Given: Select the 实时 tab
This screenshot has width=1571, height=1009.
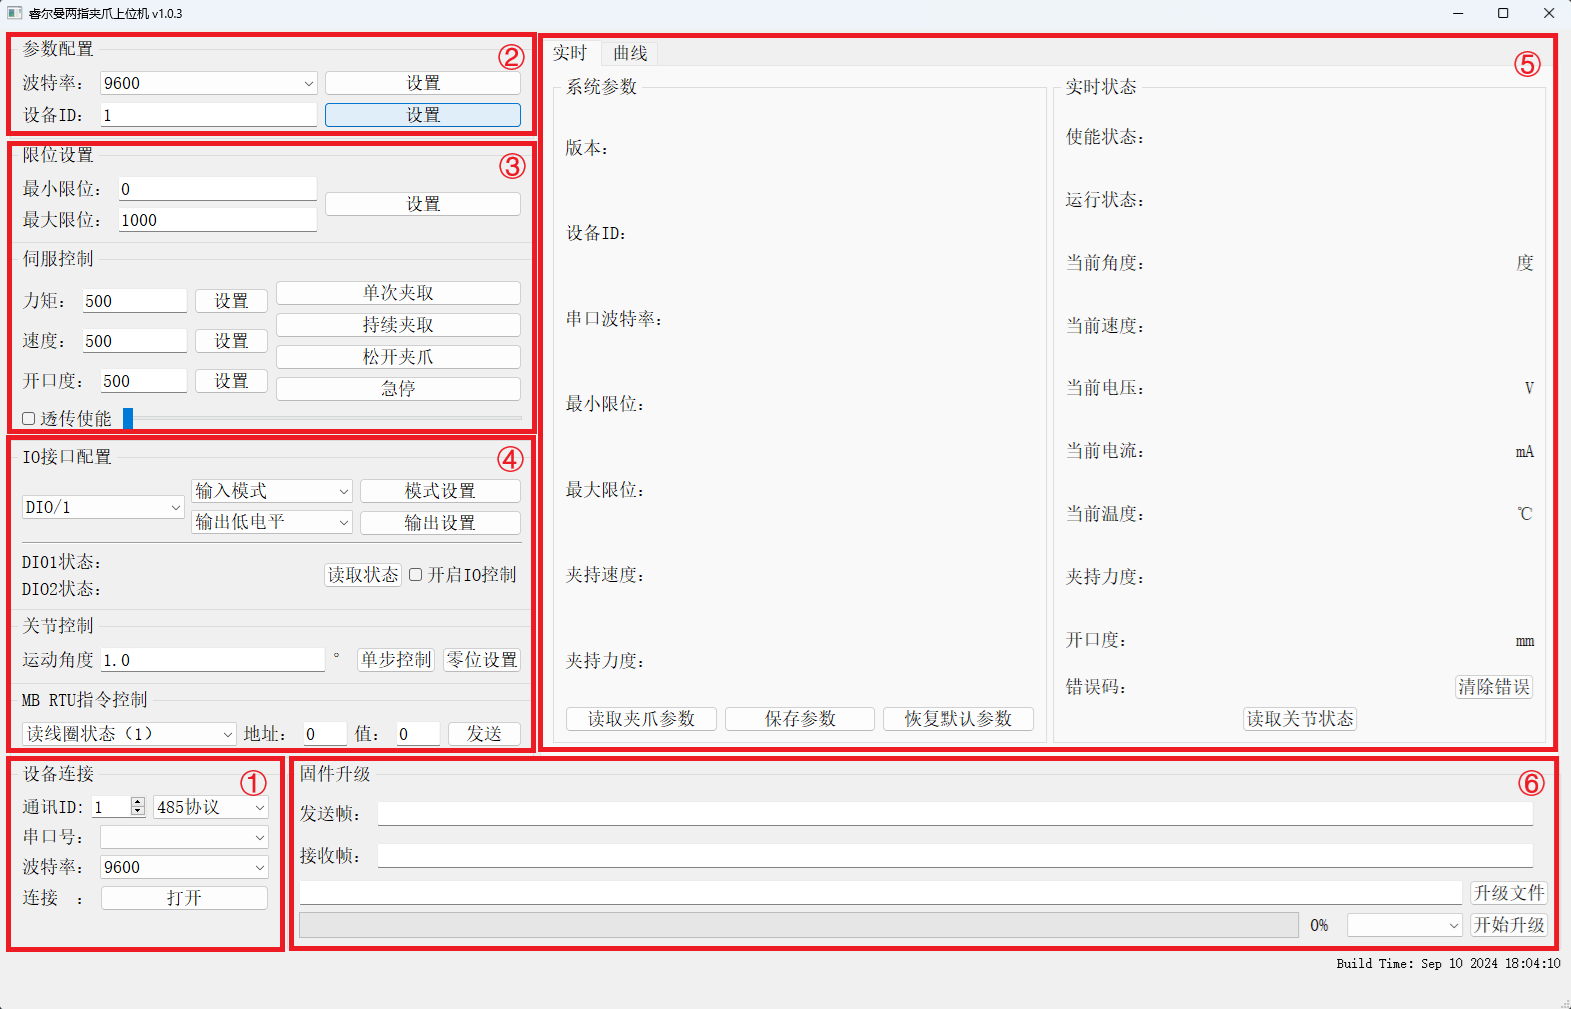Looking at the screenshot, I should [570, 54].
